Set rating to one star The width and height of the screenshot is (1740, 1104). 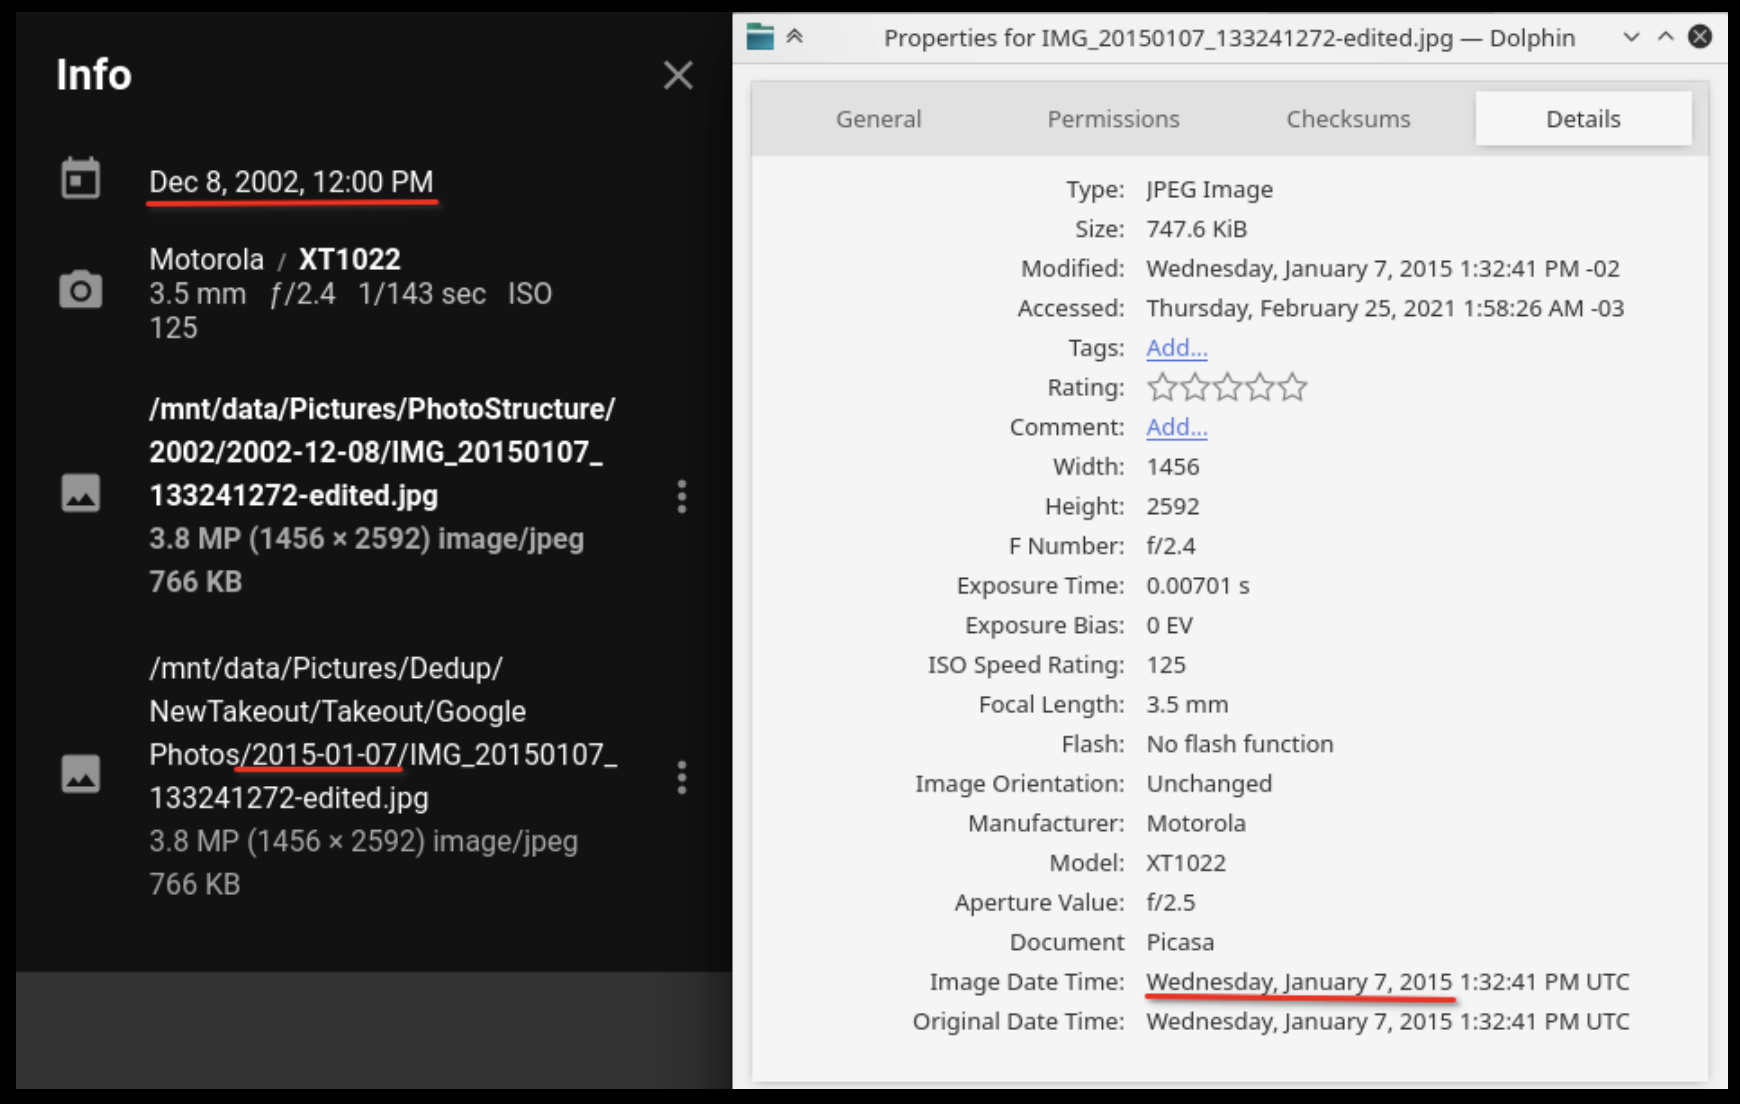click(1162, 387)
